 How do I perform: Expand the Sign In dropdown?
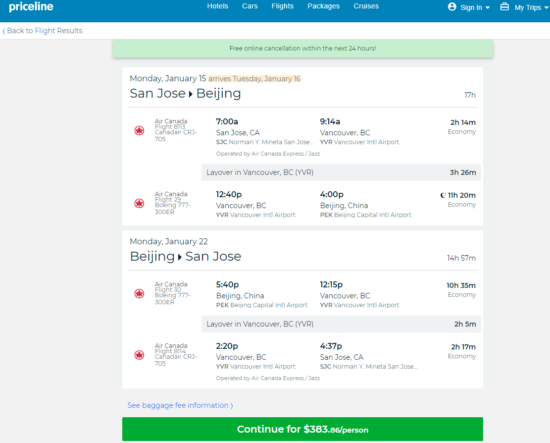click(x=475, y=7)
